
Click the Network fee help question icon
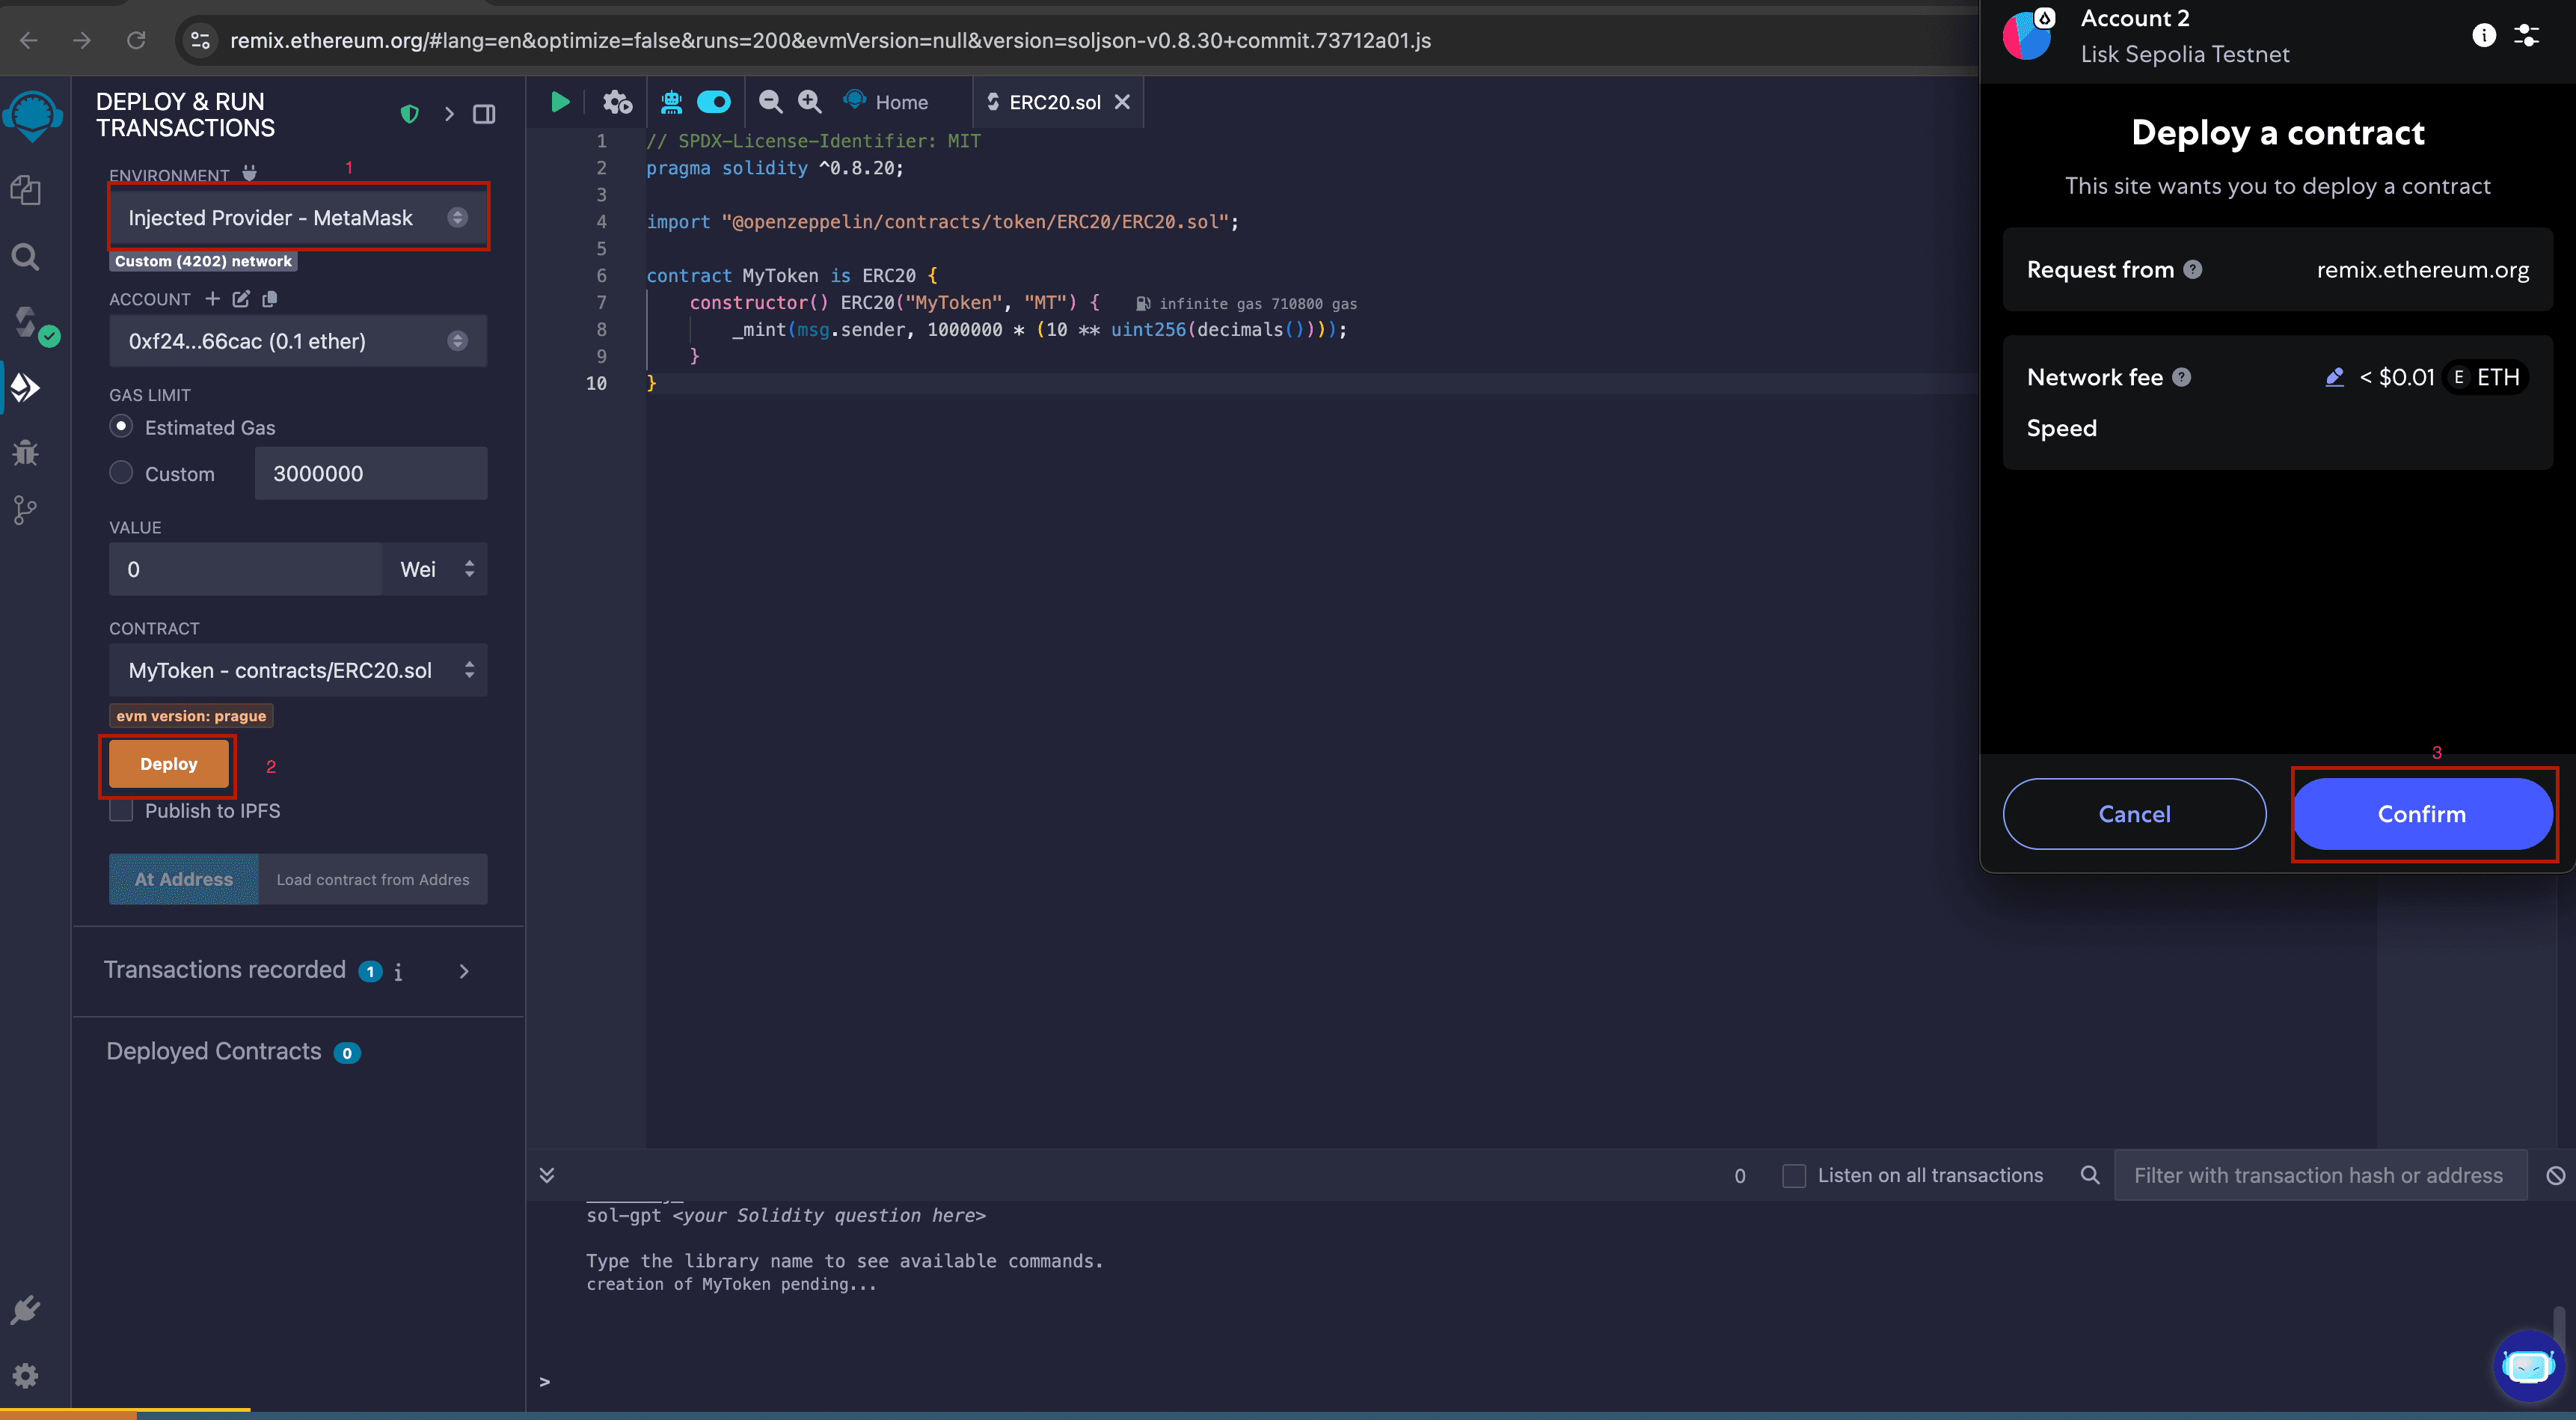point(2182,377)
